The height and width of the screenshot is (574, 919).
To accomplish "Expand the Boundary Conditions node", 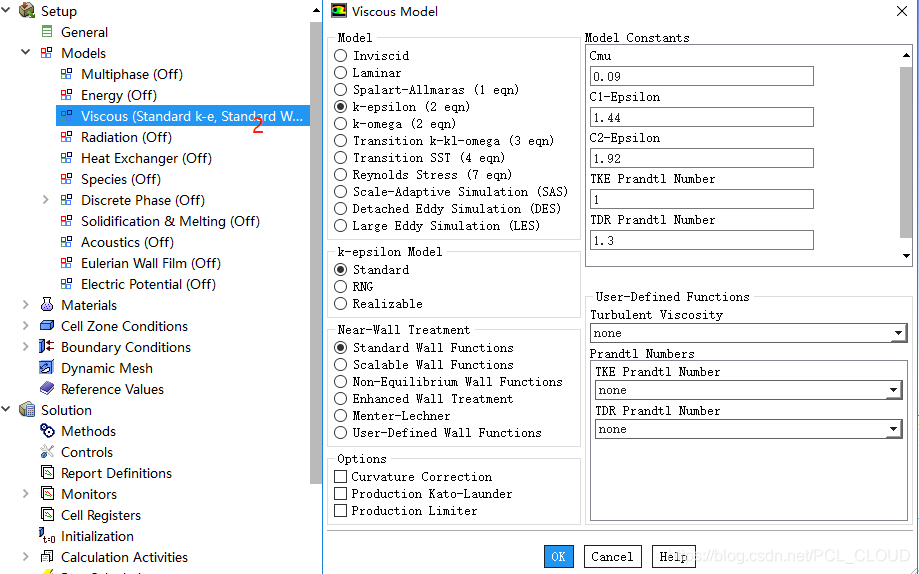I will (26, 347).
